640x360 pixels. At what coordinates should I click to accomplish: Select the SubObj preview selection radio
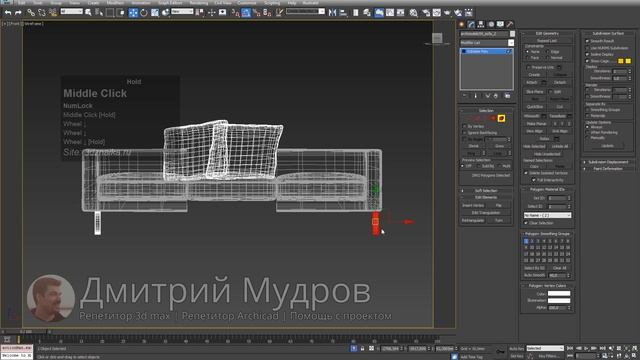pyautogui.click(x=479, y=166)
